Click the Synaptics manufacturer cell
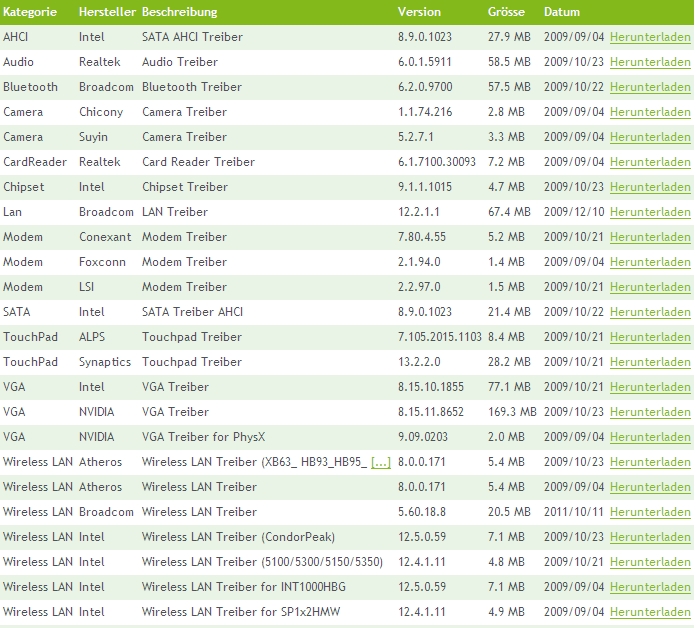This screenshot has height=628, width=696. pos(105,362)
